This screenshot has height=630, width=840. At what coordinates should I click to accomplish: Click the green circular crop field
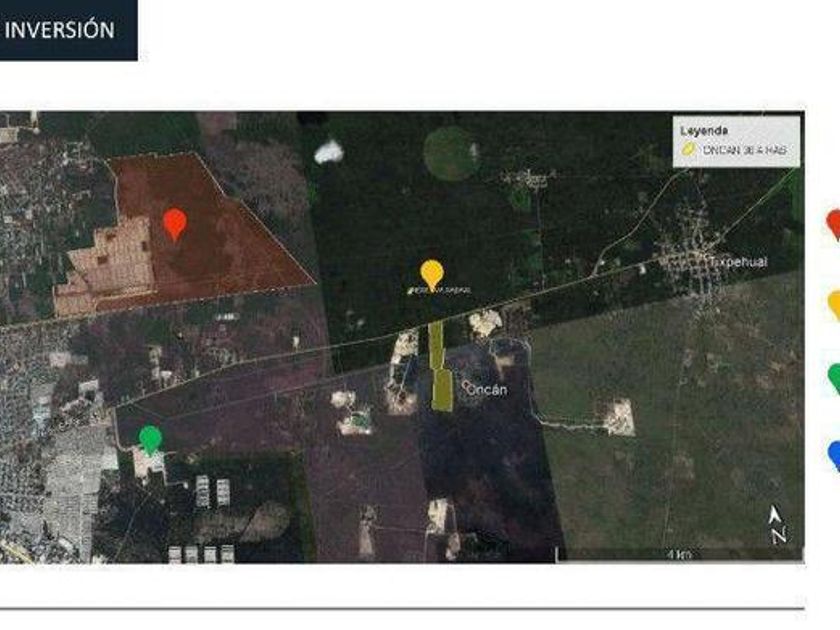click(451, 153)
